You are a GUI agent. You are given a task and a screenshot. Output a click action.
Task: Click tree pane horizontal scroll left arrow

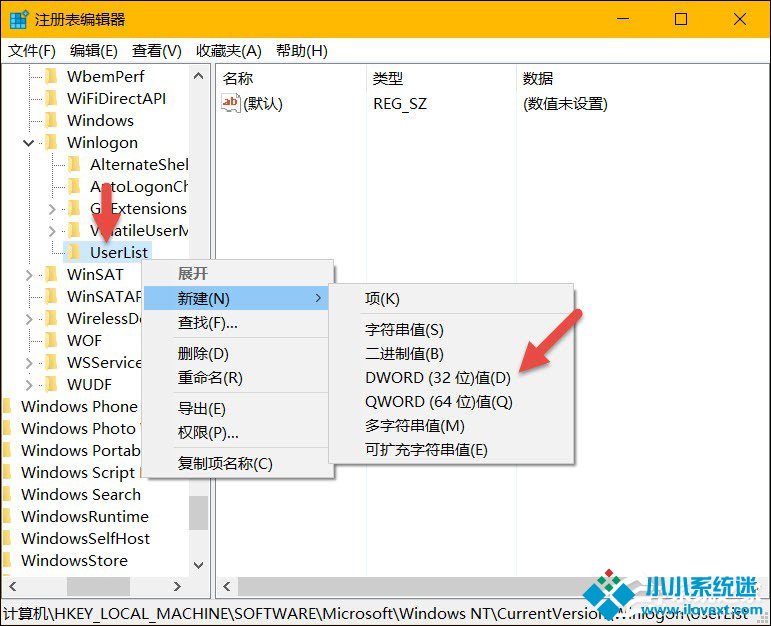pyautogui.click(x=13, y=586)
